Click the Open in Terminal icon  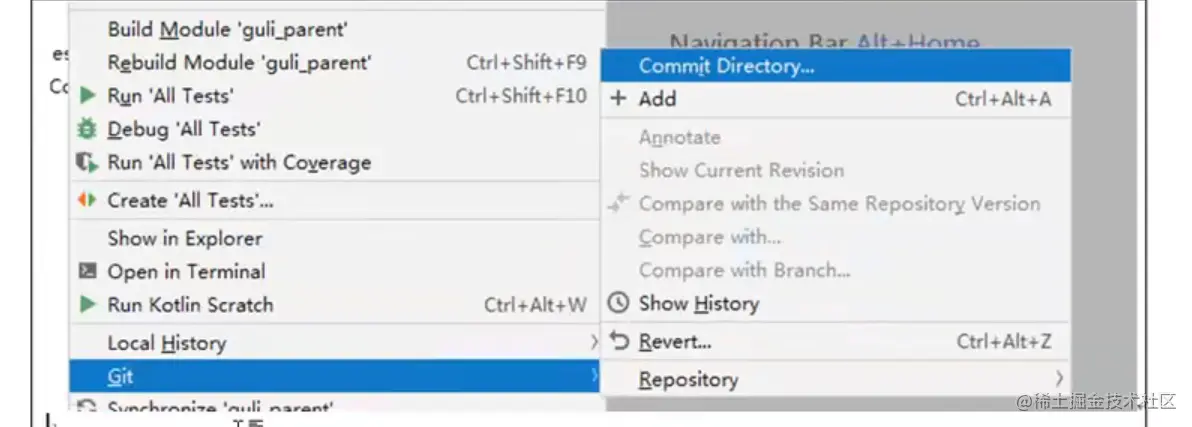[88, 271]
